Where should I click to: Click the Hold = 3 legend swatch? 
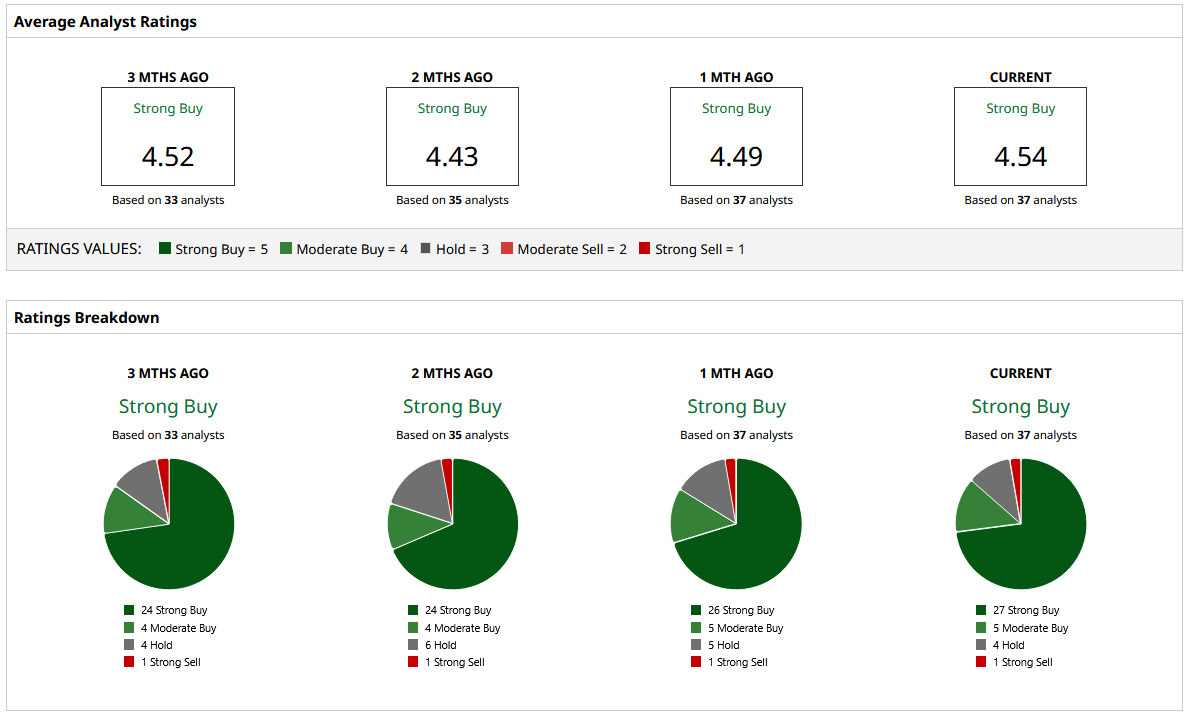426,248
